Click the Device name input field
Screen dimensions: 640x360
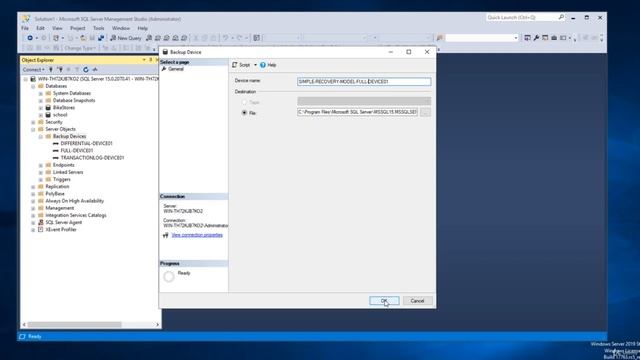pyautogui.click(x=364, y=82)
